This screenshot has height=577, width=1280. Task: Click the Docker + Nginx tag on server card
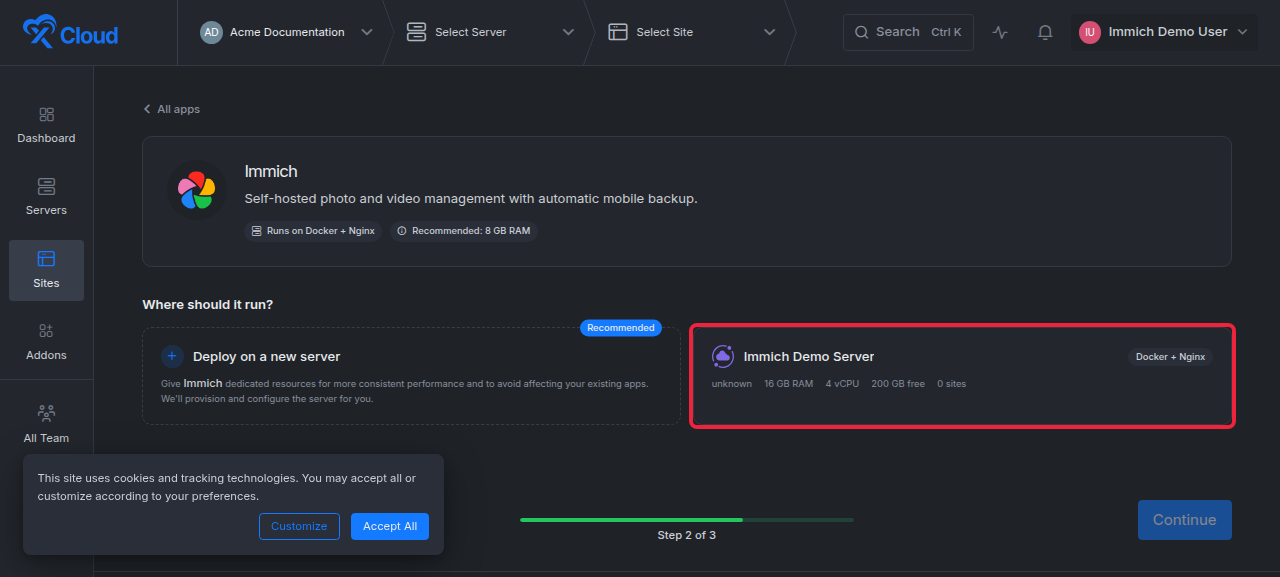coord(1170,357)
